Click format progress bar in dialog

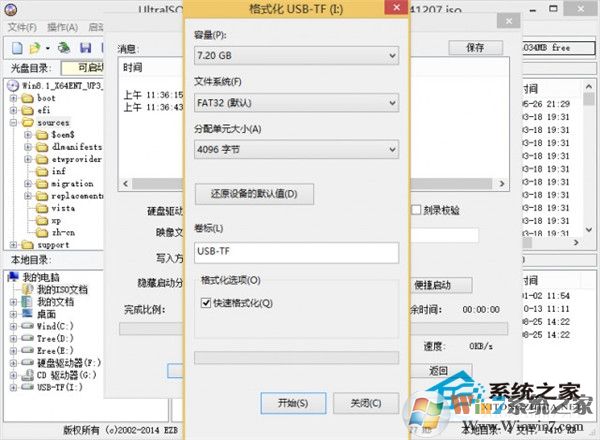point(296,358)
